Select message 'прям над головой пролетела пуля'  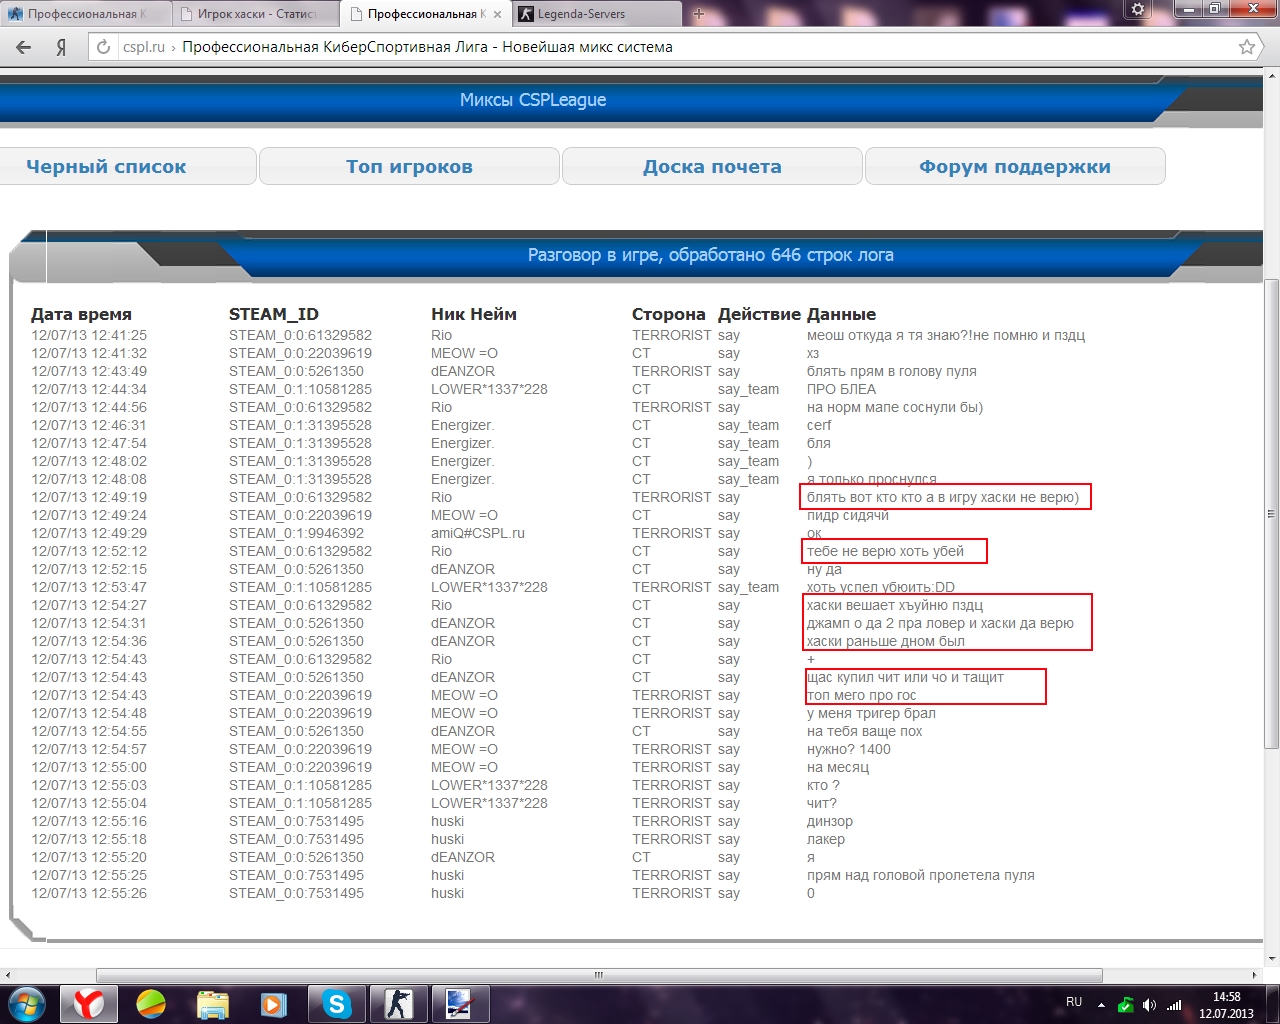920,875
